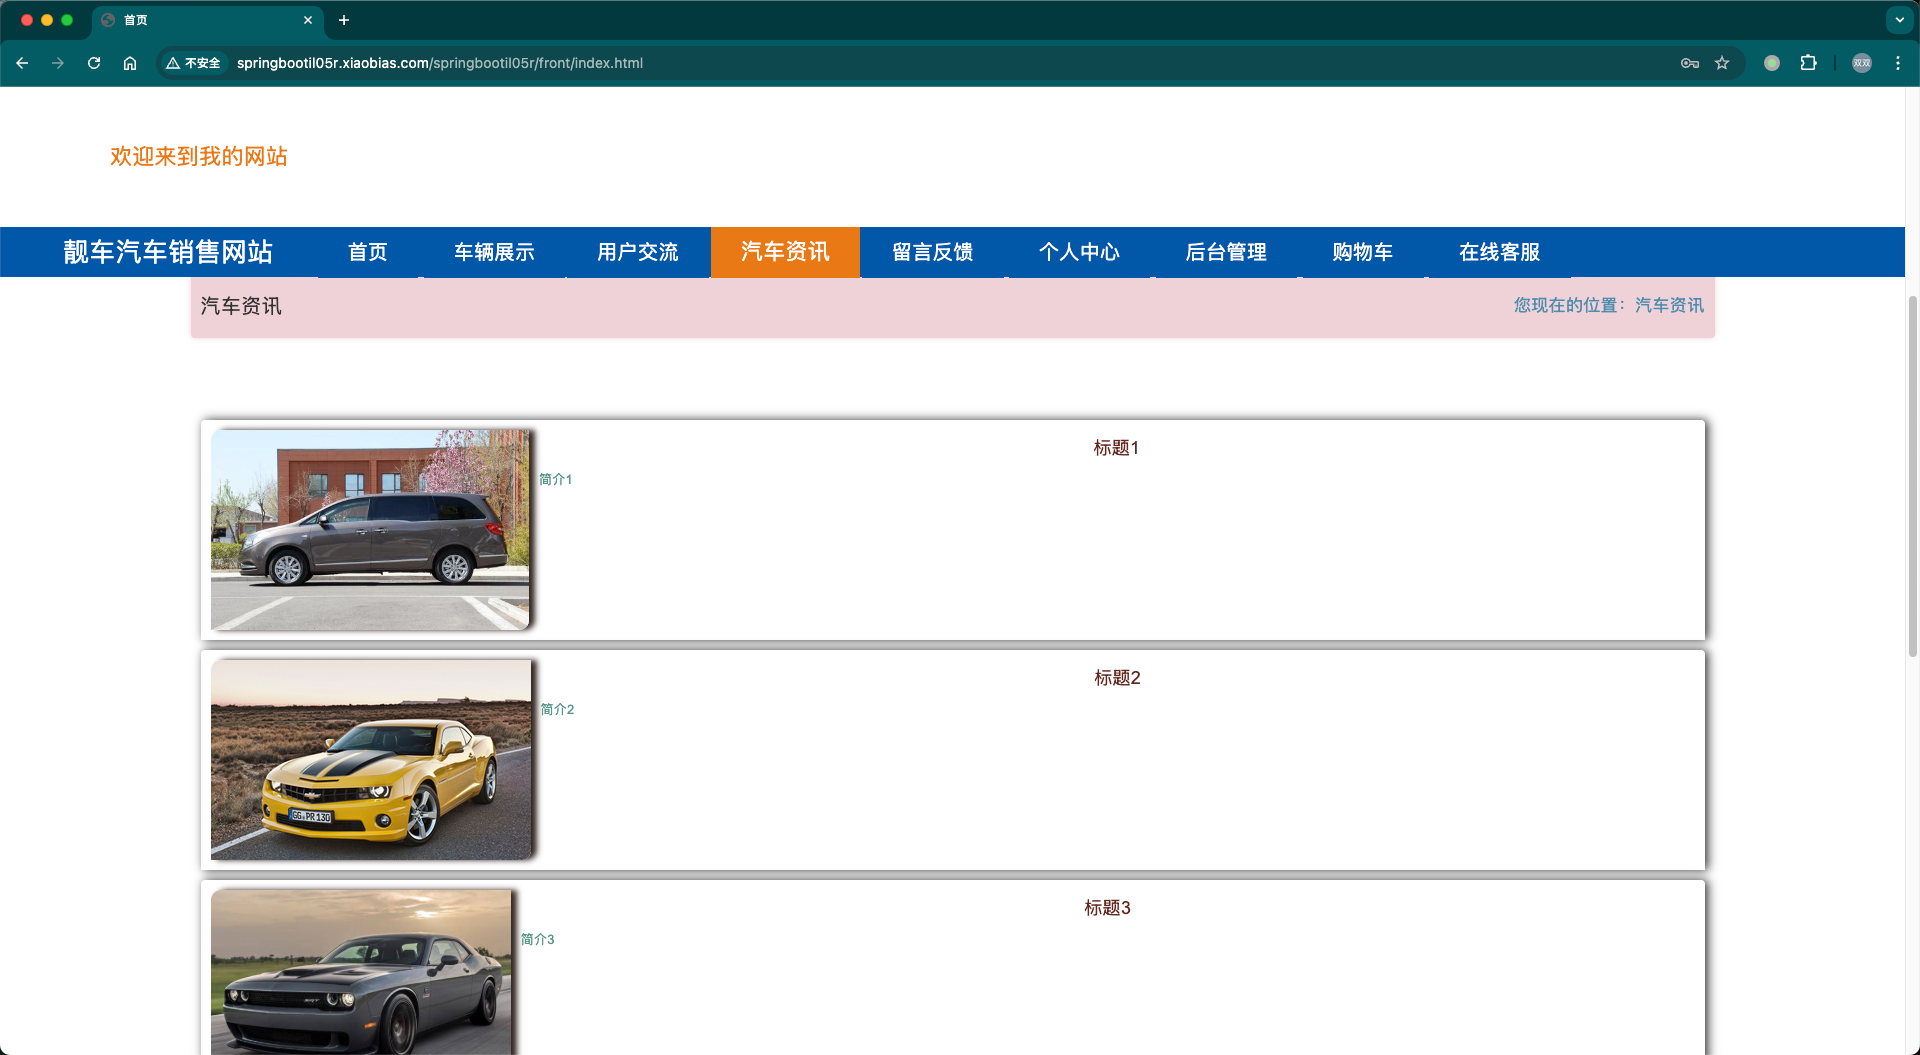Open the 标题3 news article
Screen dimensions: 1920x1055
point(1107,908)
